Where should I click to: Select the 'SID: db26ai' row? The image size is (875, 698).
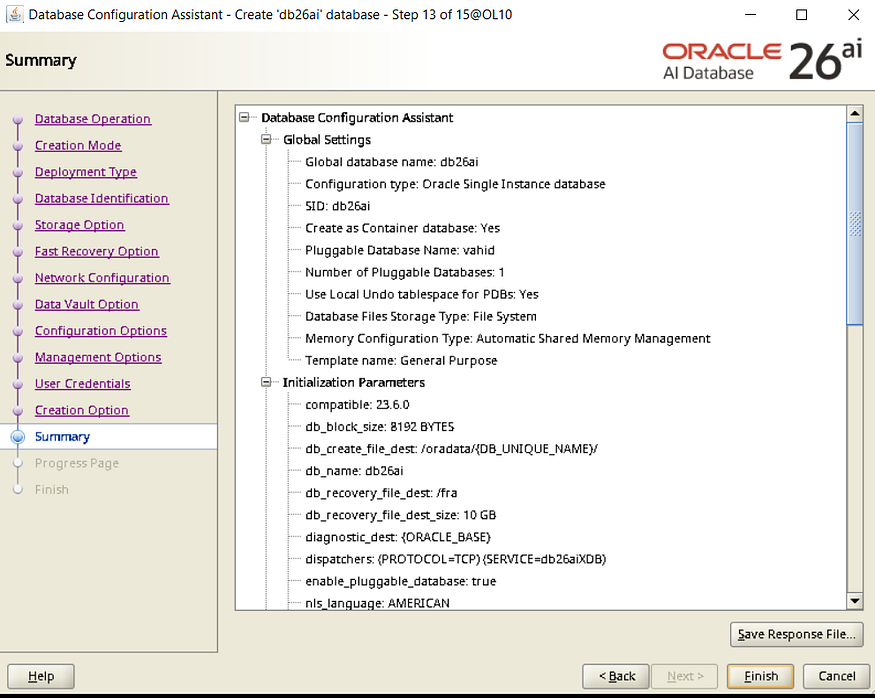click(x=337, y=206)
